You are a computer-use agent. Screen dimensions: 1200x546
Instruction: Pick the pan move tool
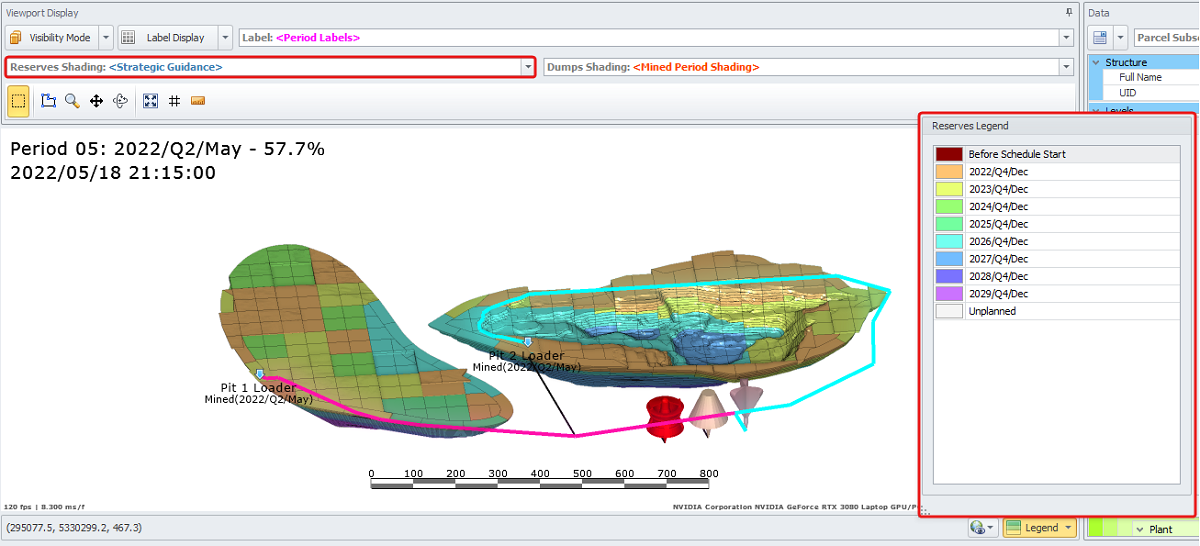click(97, 101)
